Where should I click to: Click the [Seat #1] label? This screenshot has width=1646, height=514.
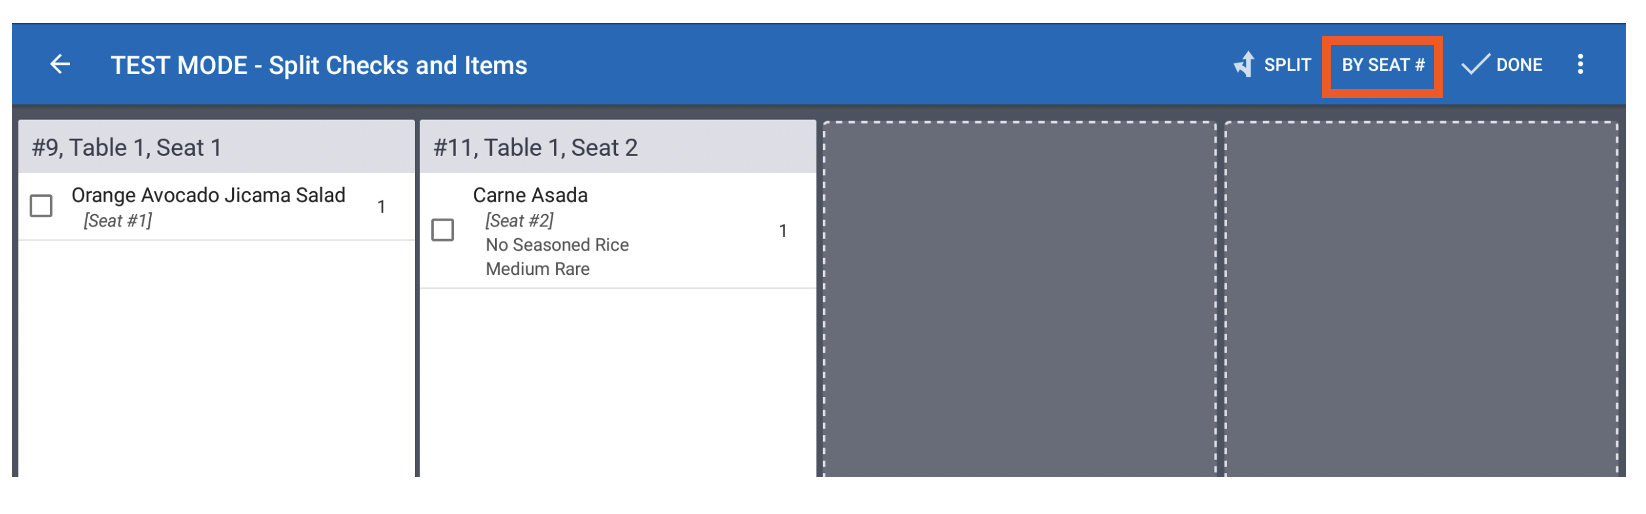click(118, 221)
